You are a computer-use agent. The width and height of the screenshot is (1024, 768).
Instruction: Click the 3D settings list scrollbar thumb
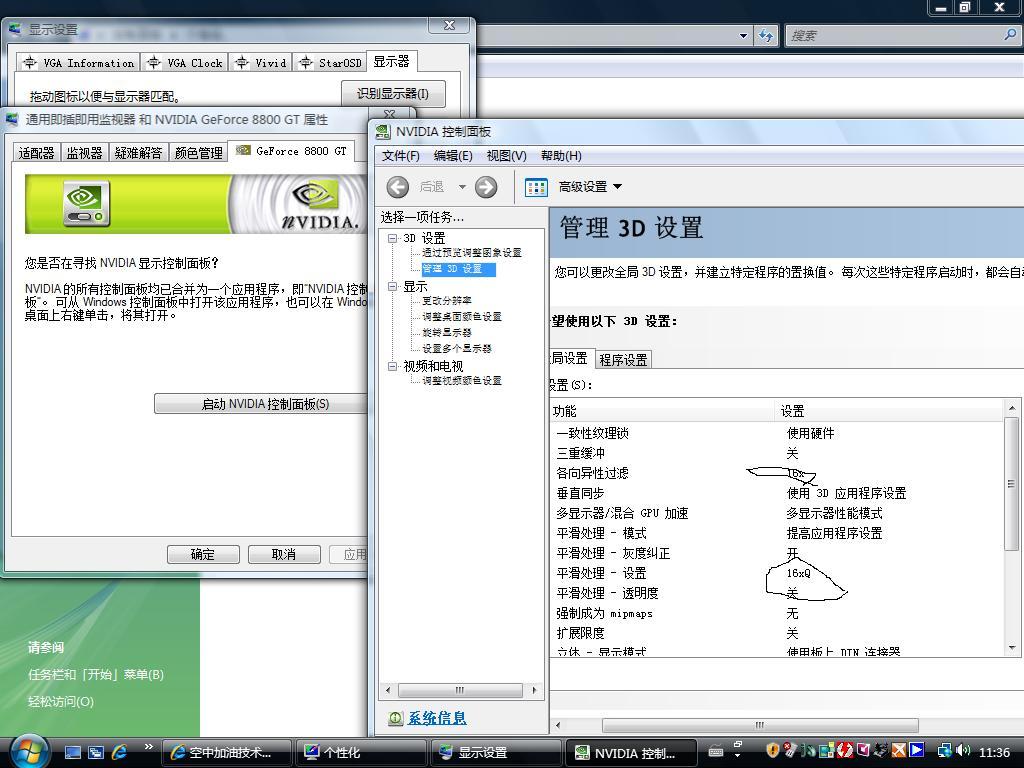tap(1011, 485)
